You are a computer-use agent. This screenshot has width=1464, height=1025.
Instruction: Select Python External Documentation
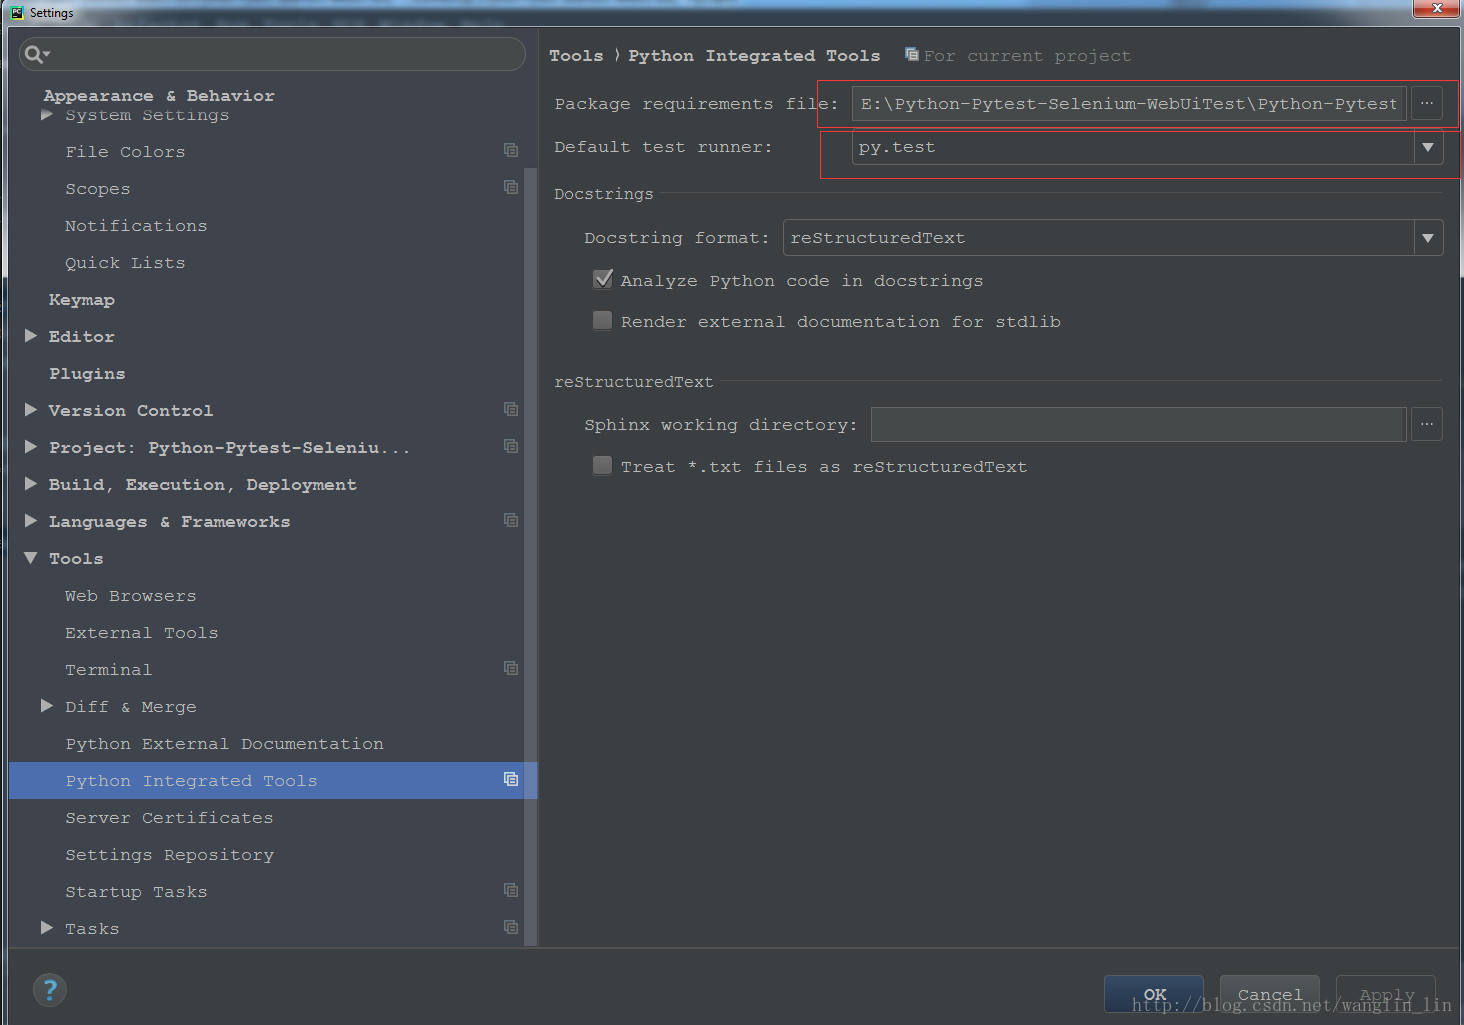[x=225, y=744]
